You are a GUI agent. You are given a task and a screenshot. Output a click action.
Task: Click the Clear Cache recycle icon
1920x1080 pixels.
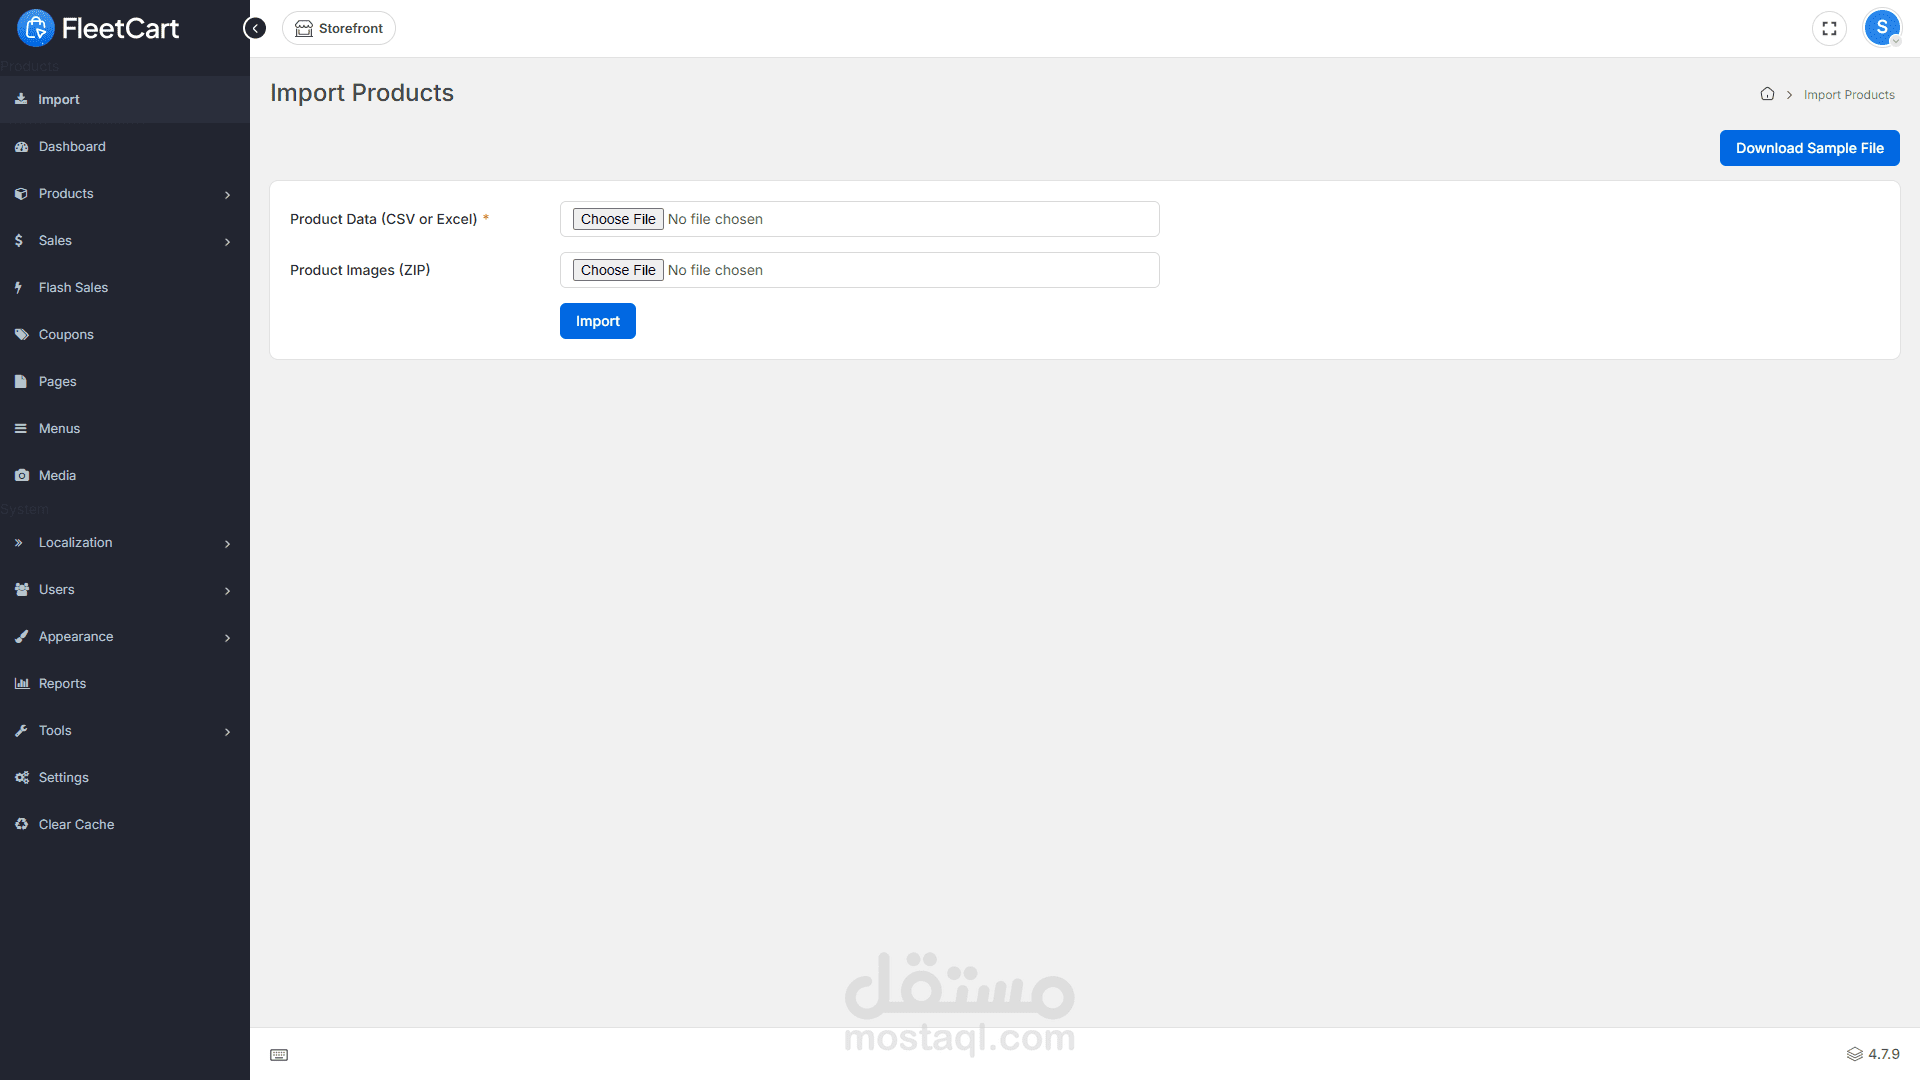click(x=21, y=824)
